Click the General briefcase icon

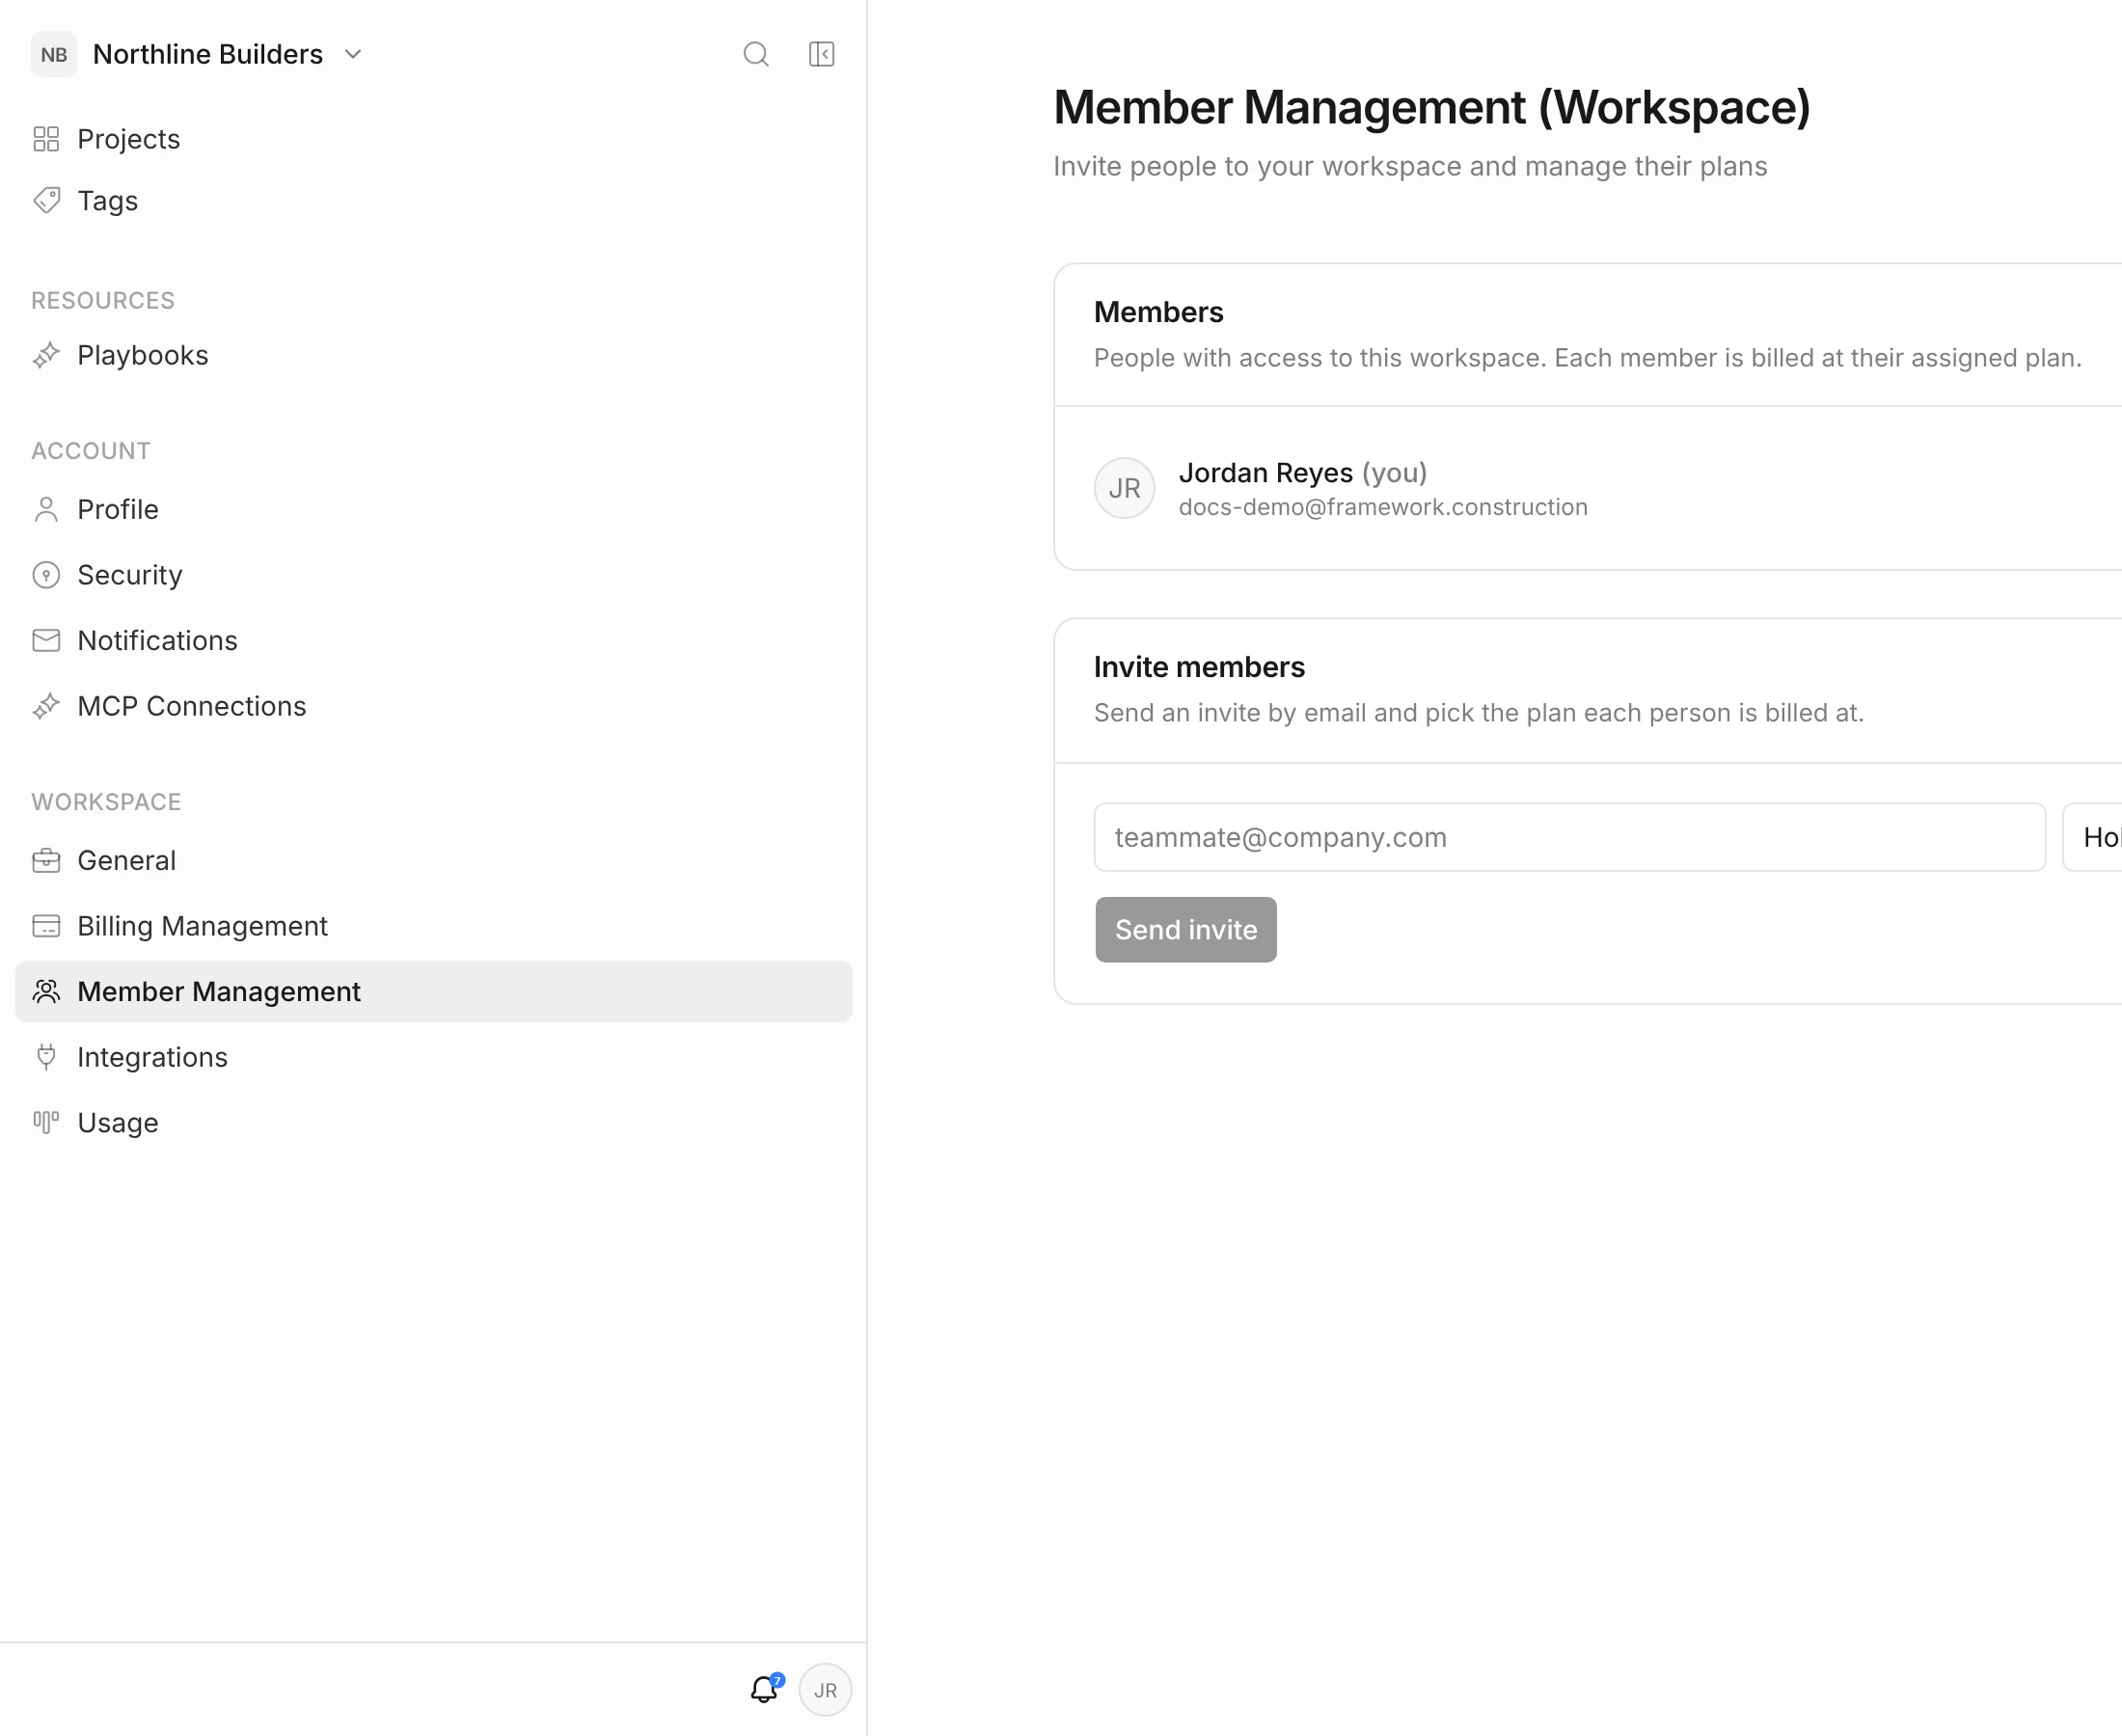[x=46, y=860]
